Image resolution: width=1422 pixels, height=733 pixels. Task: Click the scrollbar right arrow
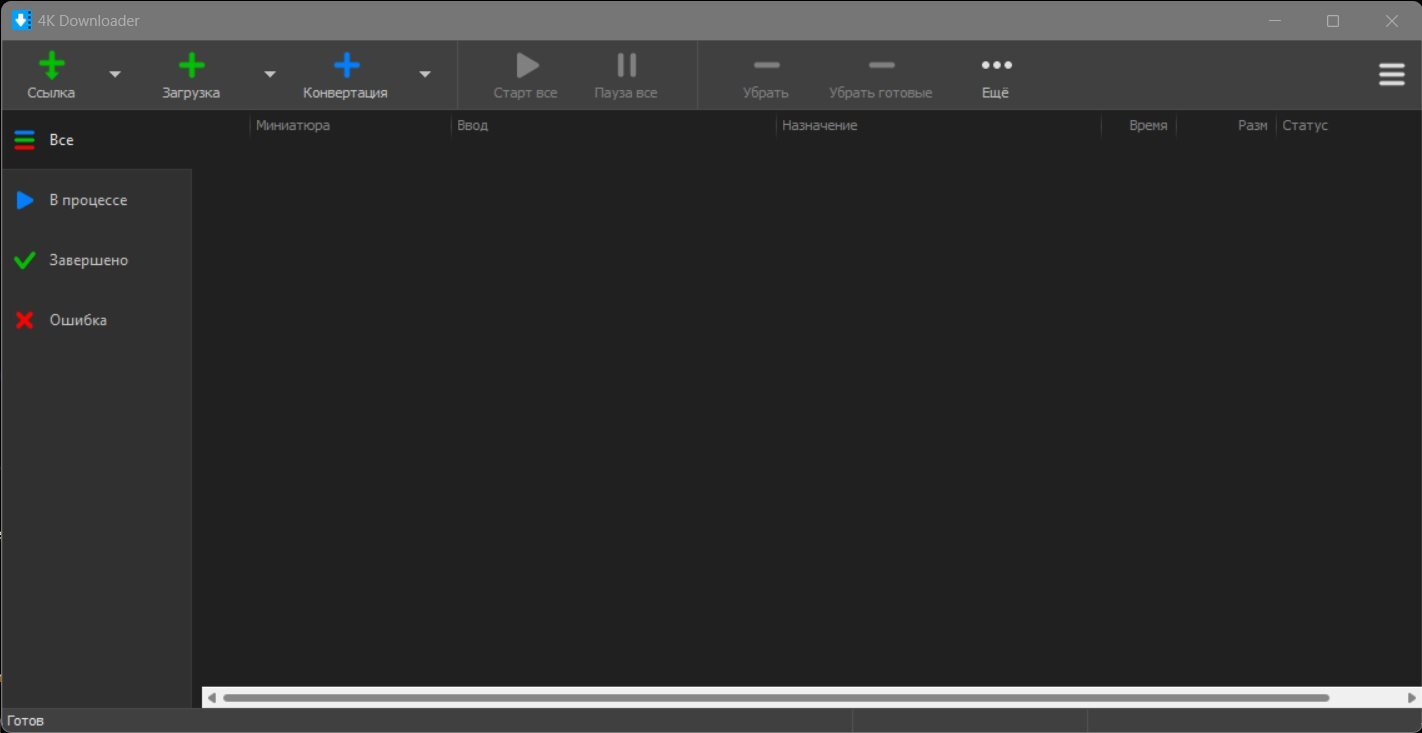pyautogui.click(x=1412, y=698)
